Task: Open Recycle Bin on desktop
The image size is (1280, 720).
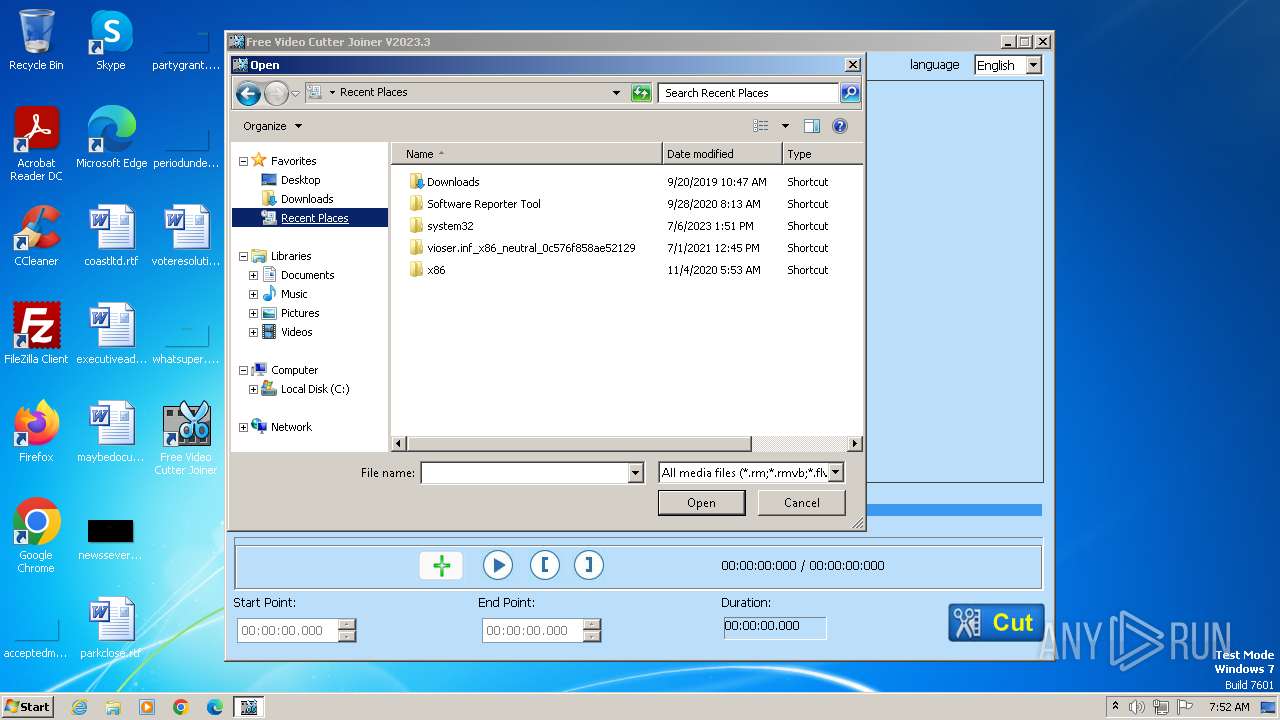Action: (36, 41)
